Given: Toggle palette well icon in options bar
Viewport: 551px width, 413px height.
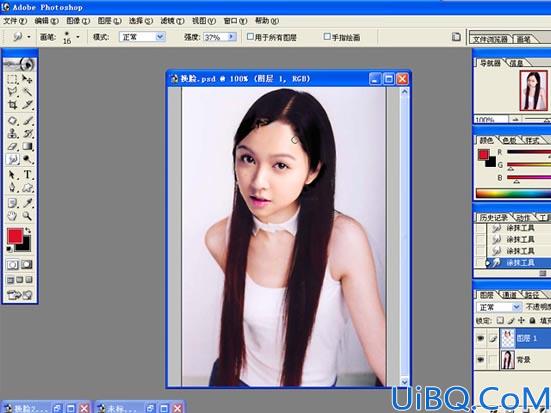Looking at the screenshot, I should [x=456, y=37].
